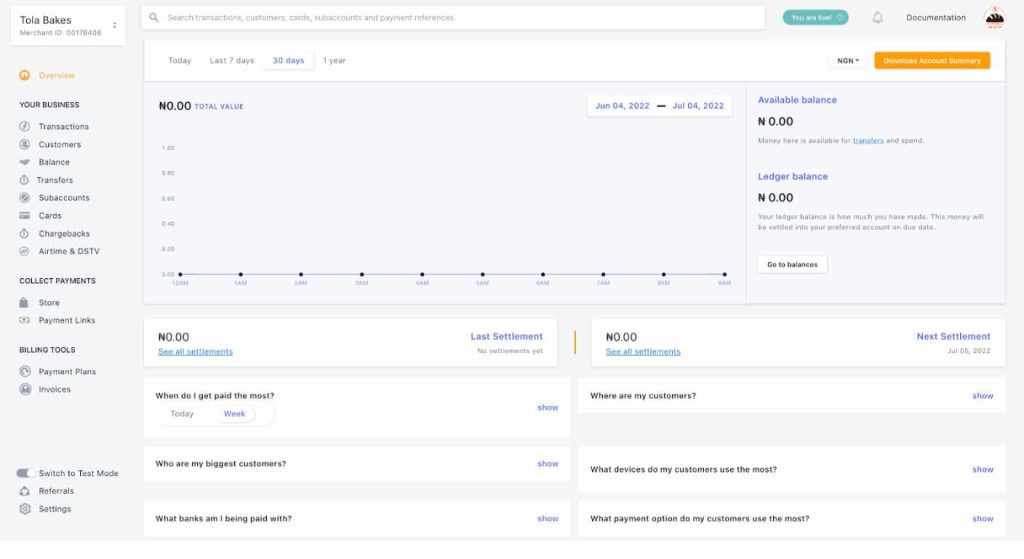Show 'When do I get paid the most?'
The image size is (1024, 559).
(547, 407)
